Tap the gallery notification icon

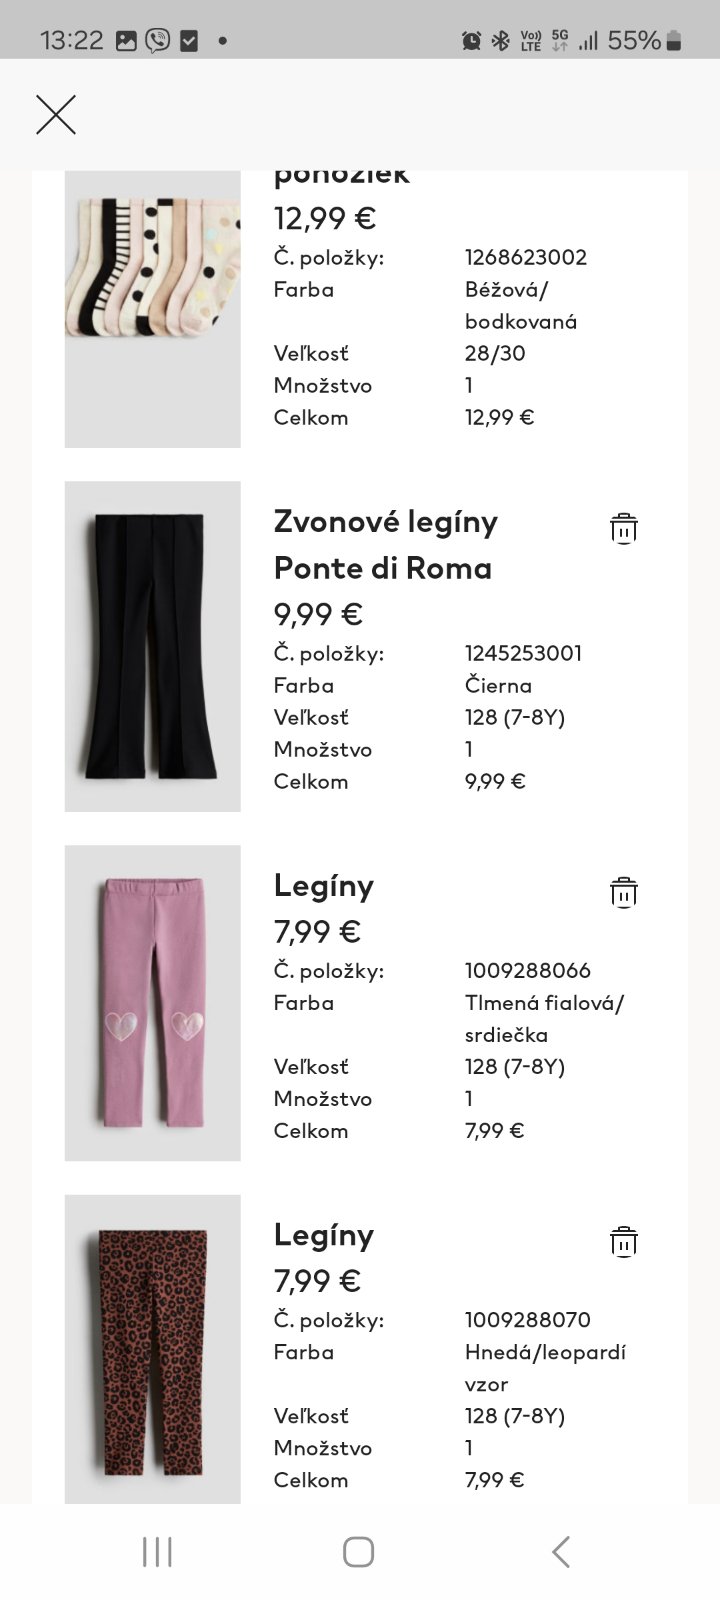tap(126, 41)
